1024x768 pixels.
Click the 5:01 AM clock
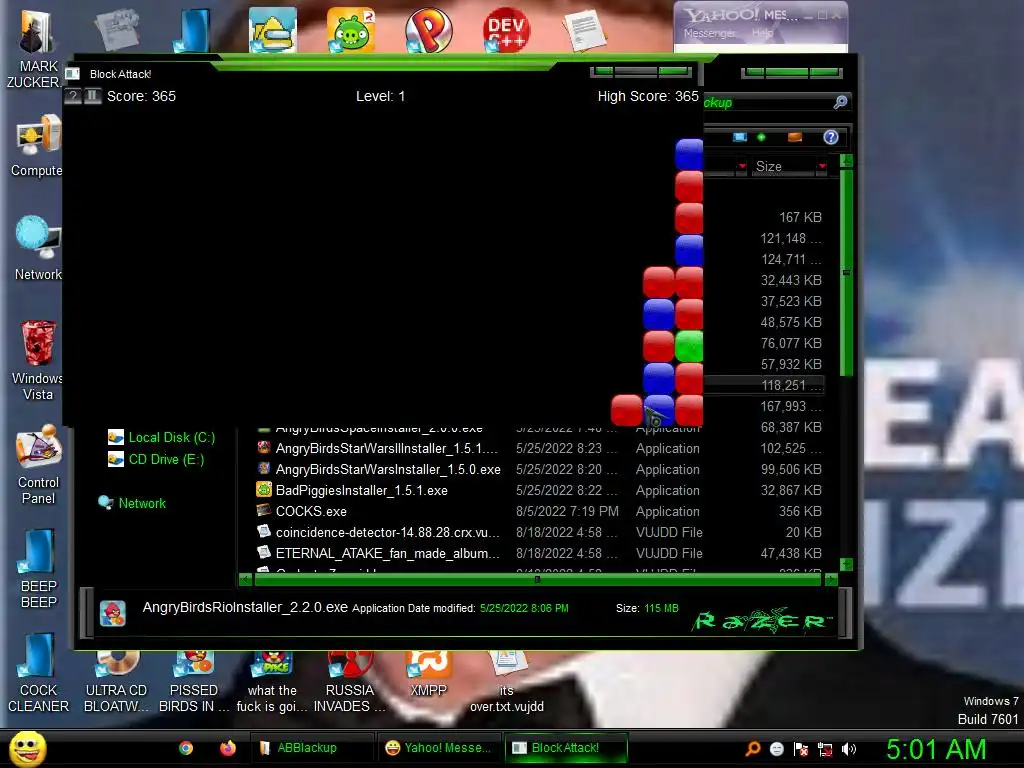pos(936,749)
